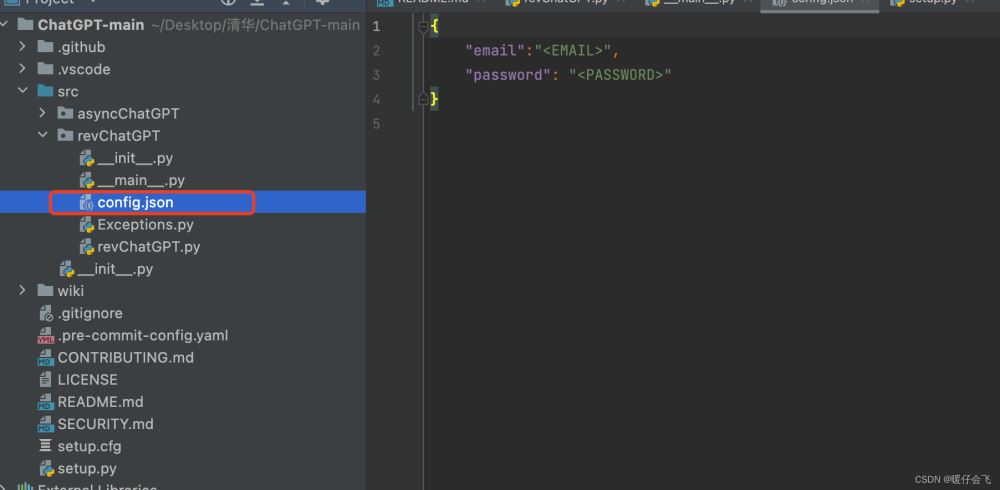Select the .vscode folder name

pyautogui.click(x=84, y=69)
